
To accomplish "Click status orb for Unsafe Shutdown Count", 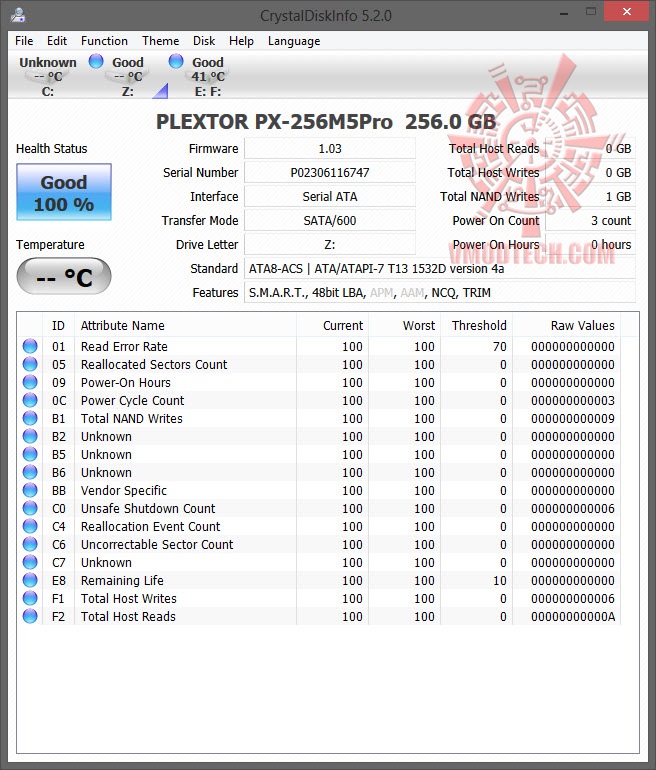I will click(30, 508).
